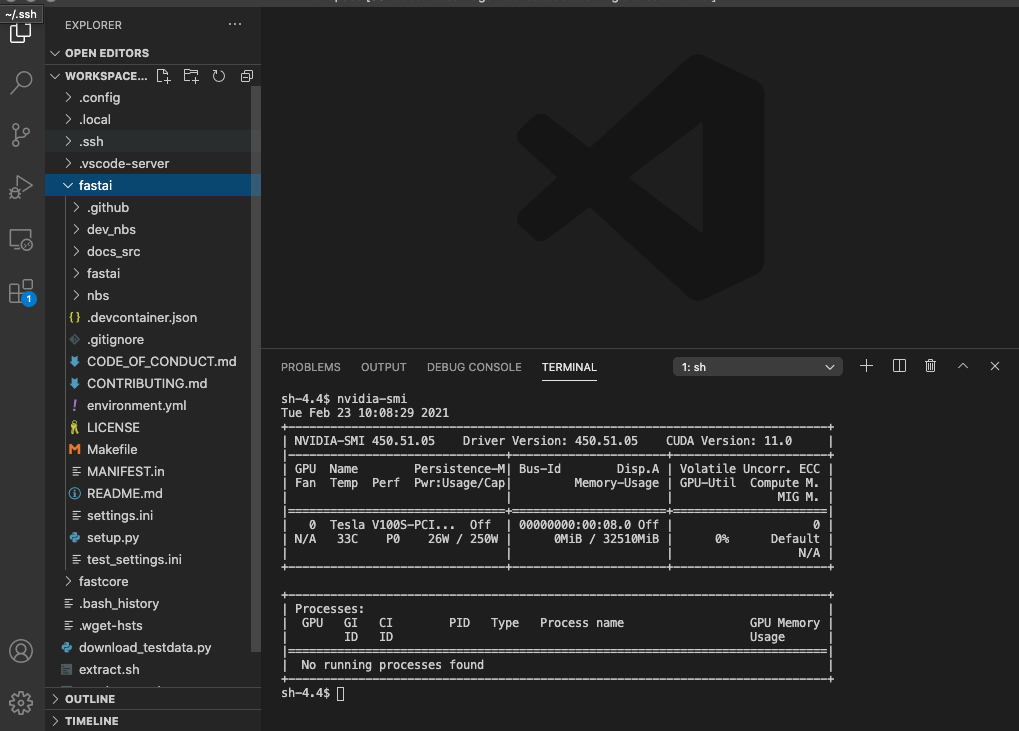Open test_settings.ini file
Screen dimensions: 1019x731
pyautogui.click(x=153, y=559)
